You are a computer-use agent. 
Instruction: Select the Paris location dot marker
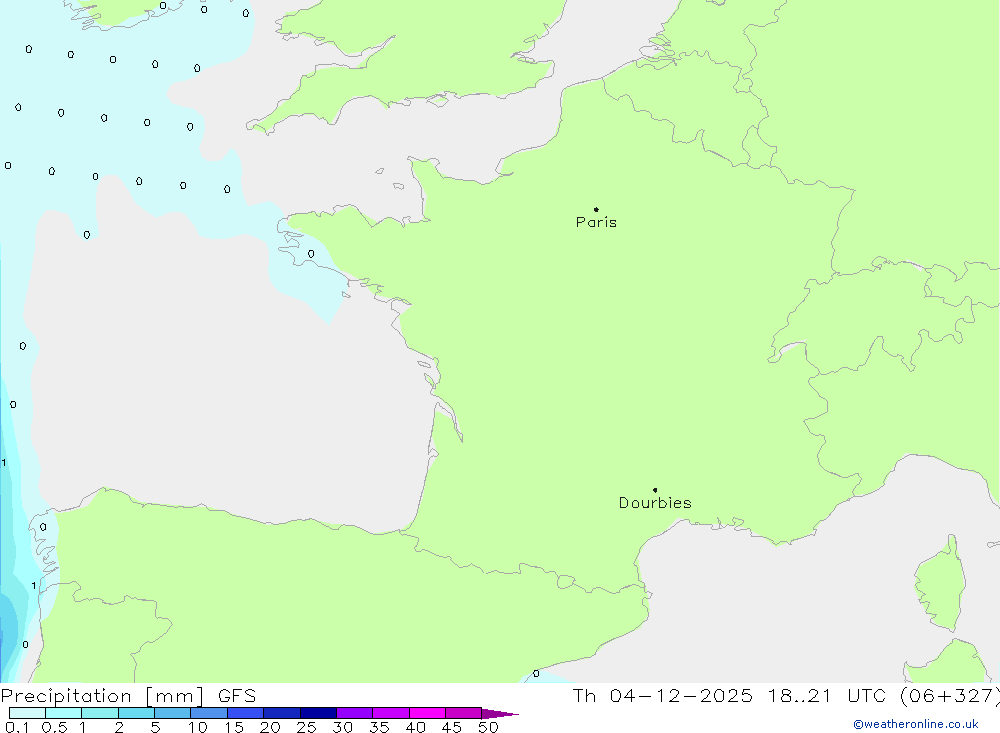(596, 209)
